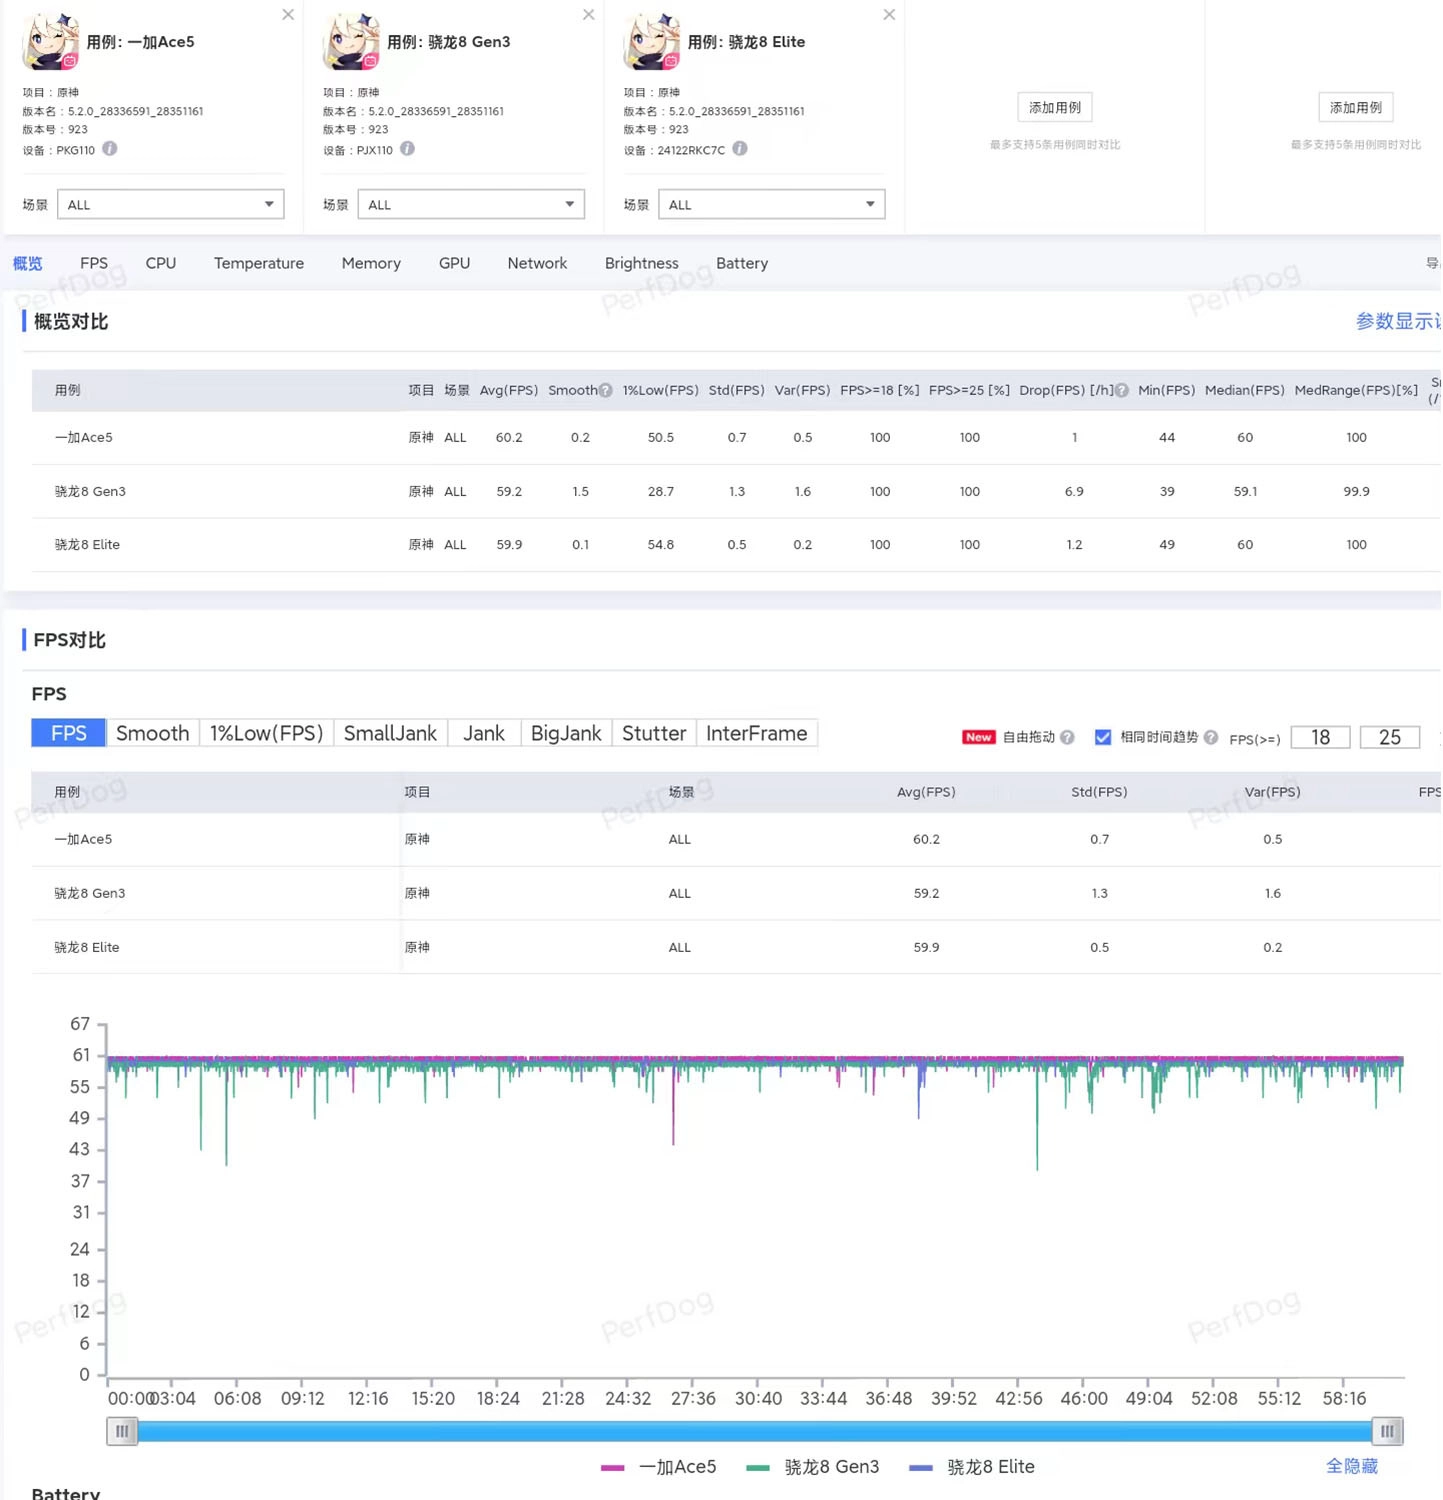Click help icon next to Drop(FPS) column header
The image size is (1443, 1500).
[x=1122, y=391]
